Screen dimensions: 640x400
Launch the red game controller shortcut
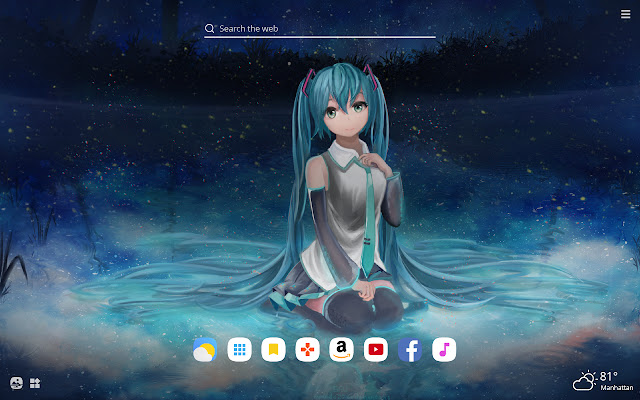pos(307,350)
